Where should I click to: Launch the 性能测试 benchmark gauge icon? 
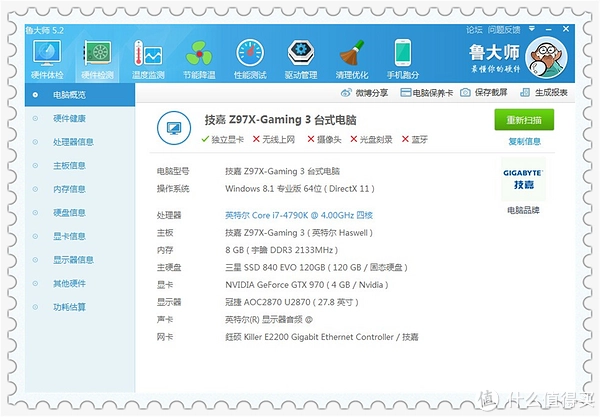(x=250, y=59)
